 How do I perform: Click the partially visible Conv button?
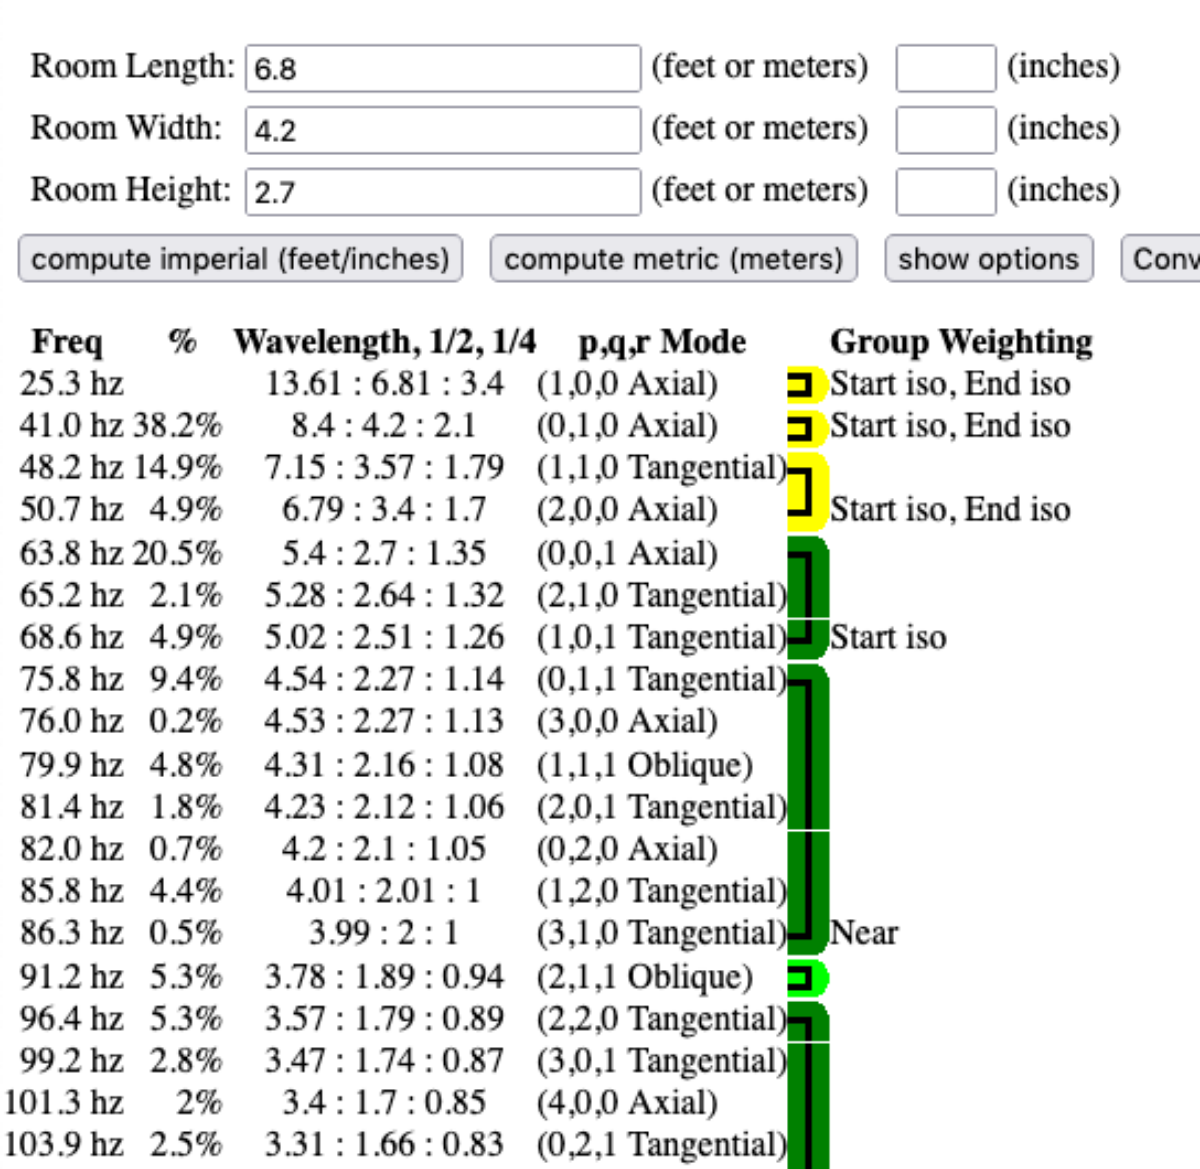(x=1162, y=259)
